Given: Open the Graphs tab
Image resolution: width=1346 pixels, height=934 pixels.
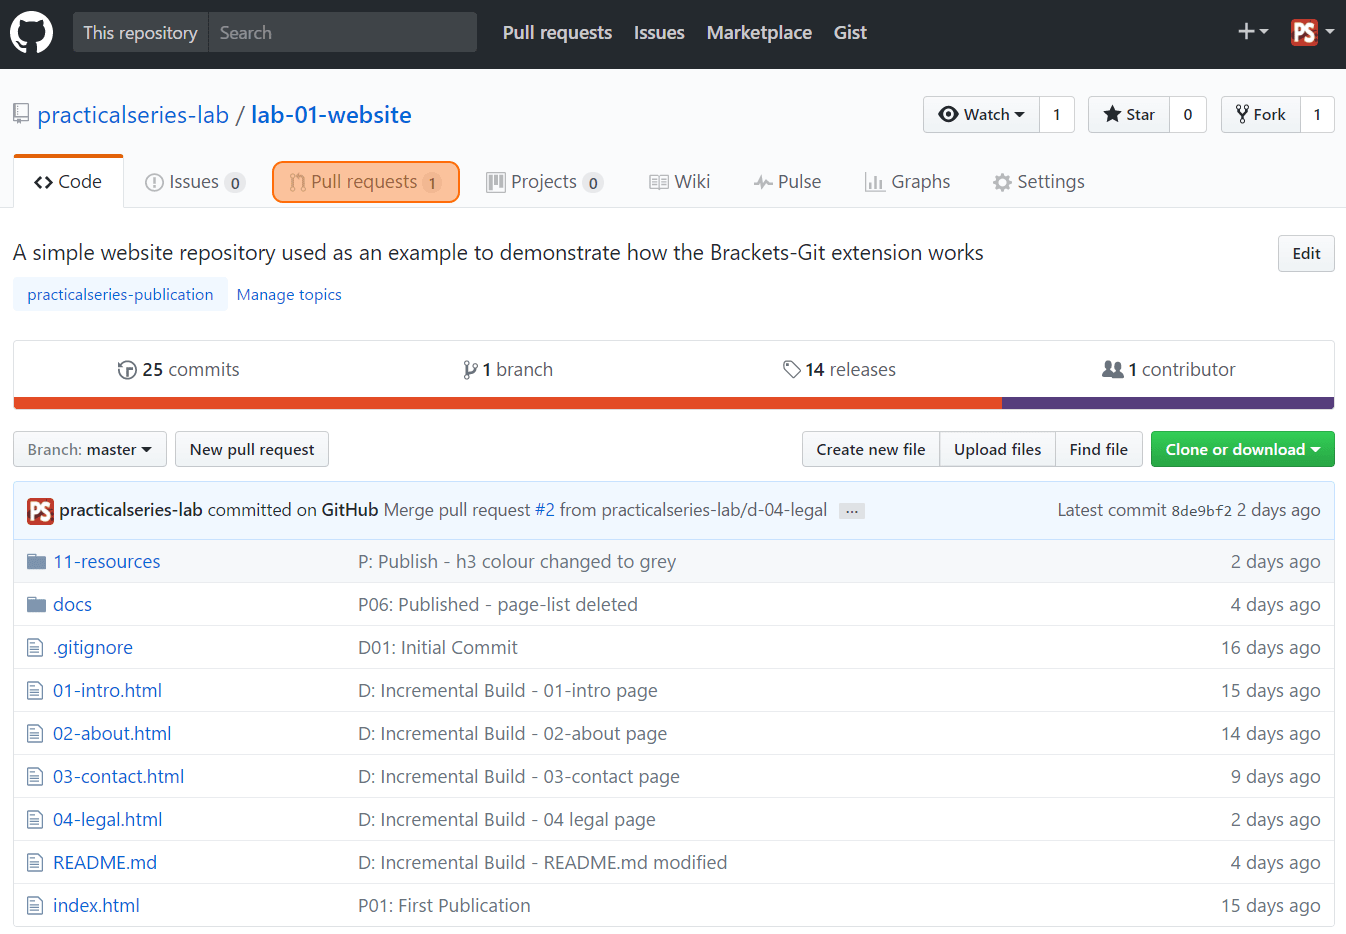Looking at the screenshot, I should tap(908, 182).
